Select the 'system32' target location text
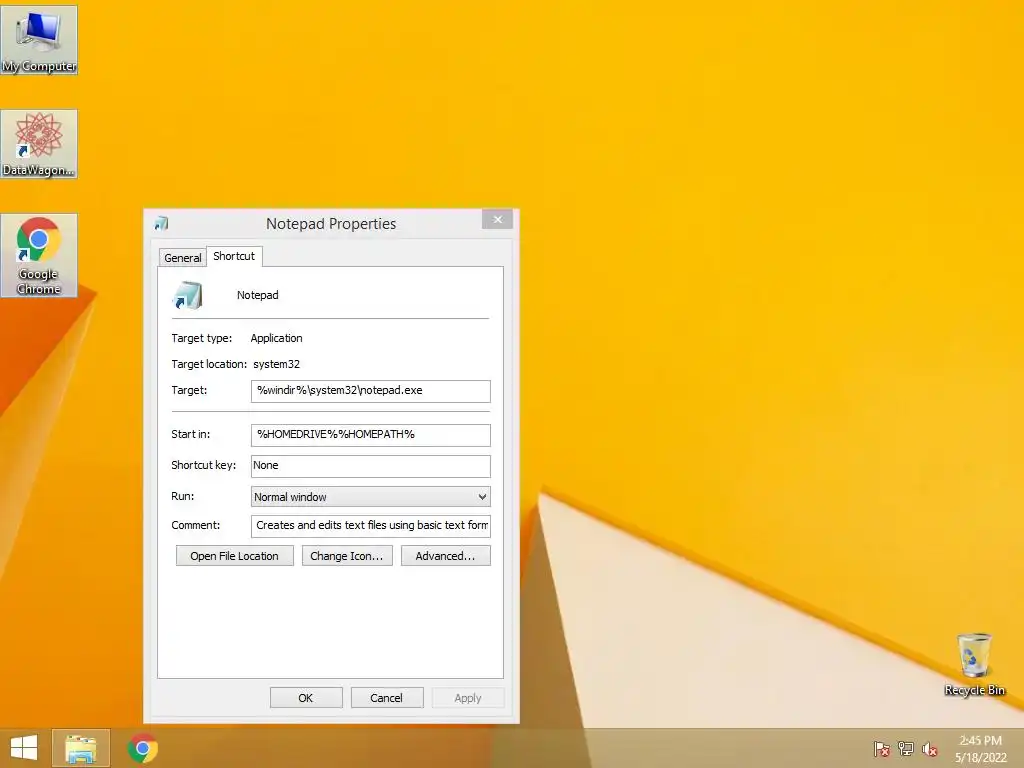Screen dimensions: 1024x768 [x=276, y=364]
